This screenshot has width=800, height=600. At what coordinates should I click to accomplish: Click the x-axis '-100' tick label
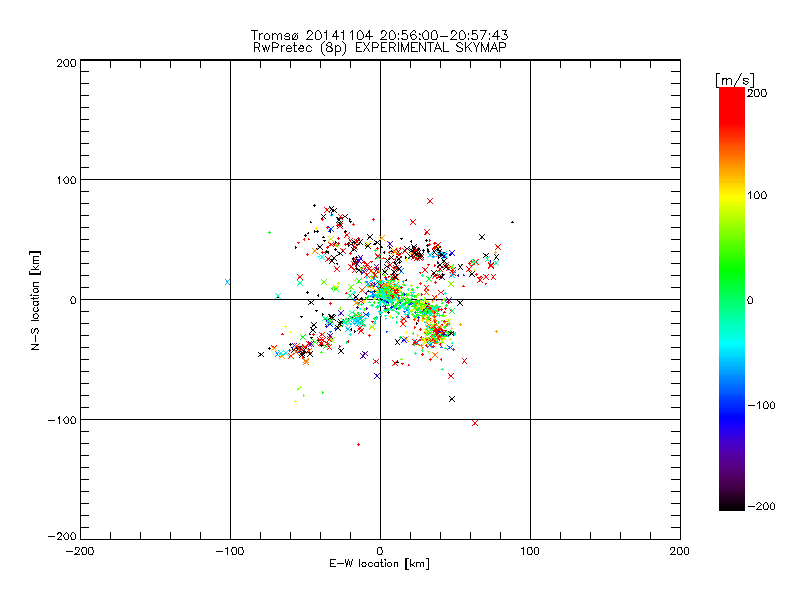click(230, 551)
